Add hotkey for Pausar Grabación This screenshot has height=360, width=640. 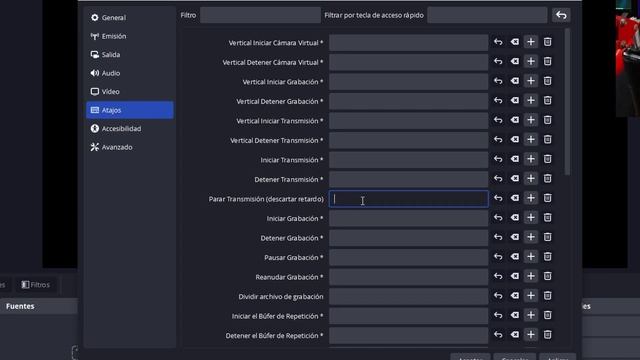click(x=531, y=257)
